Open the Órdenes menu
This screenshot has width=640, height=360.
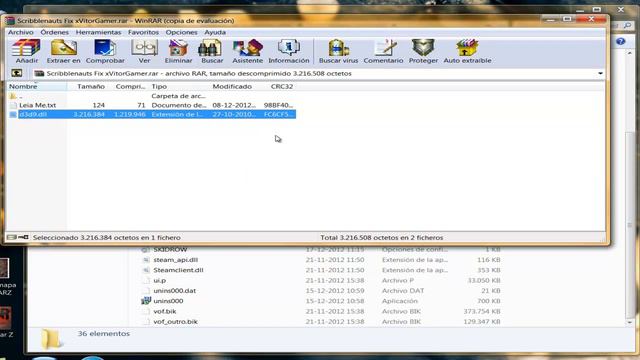54,32
